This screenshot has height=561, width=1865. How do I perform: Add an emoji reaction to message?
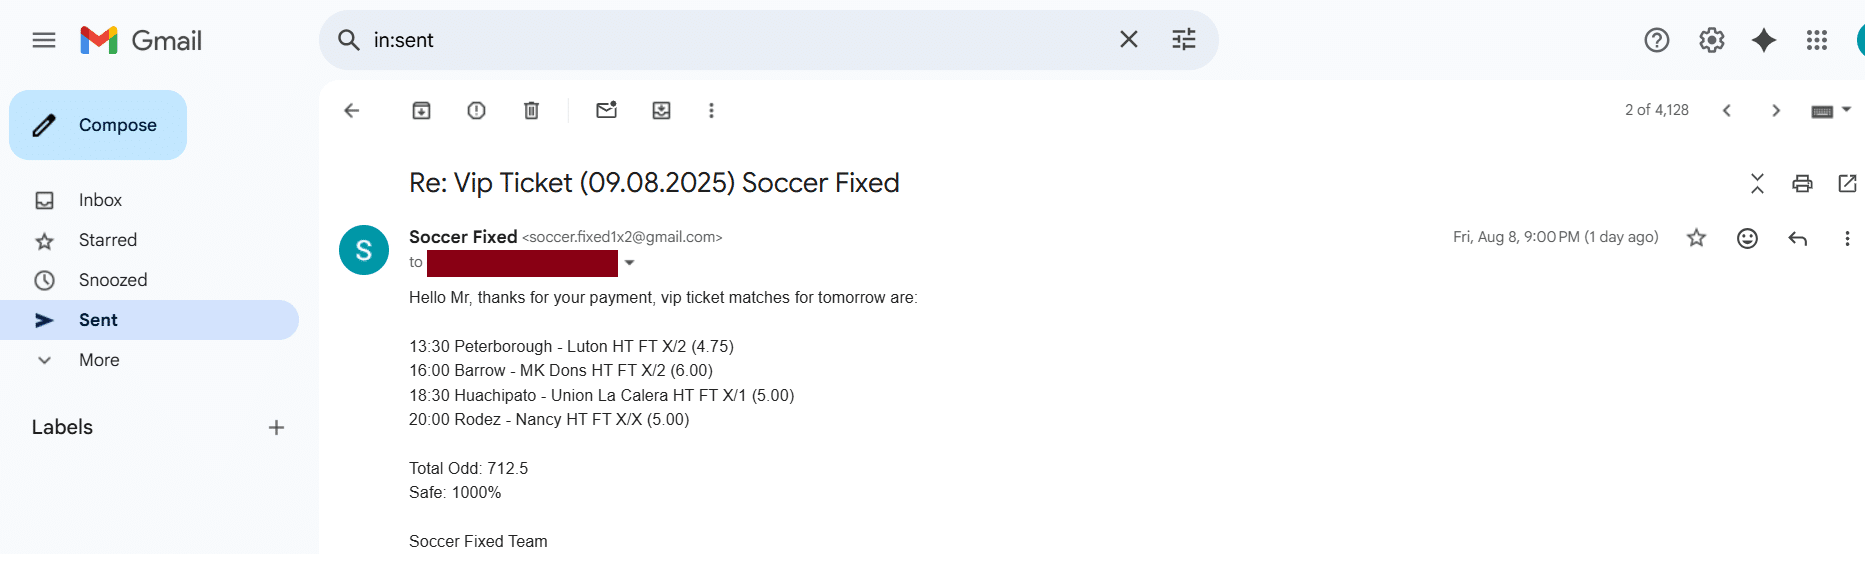pyautogui.click(x=1747, y=238)
